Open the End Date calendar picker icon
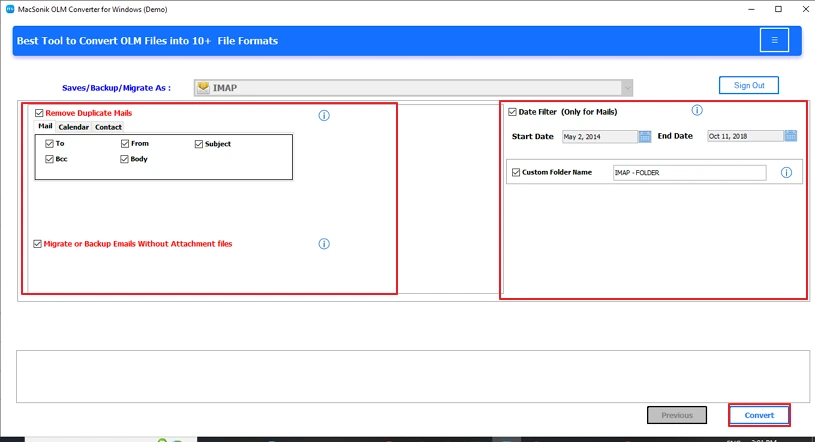The image size is (815, 442). [790, 136]
